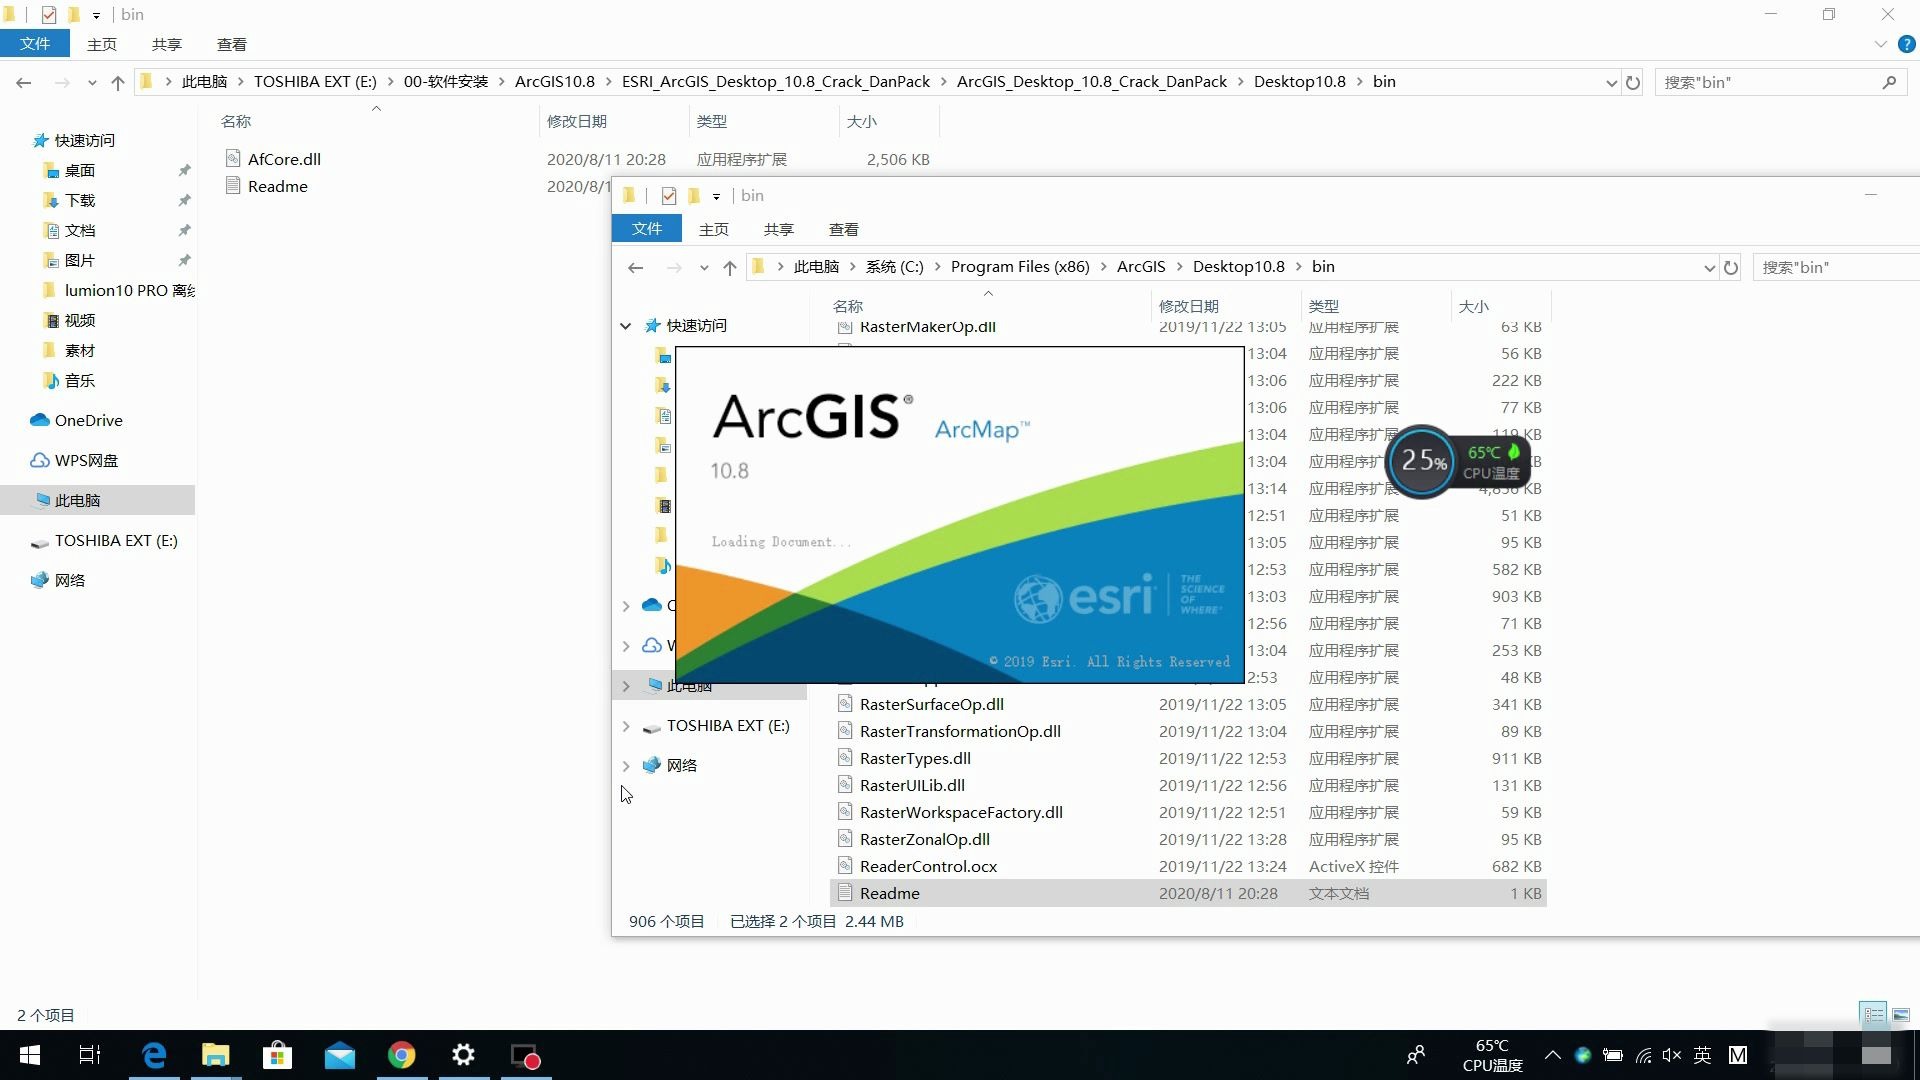Click the screen recorder icon in the taskbar
The image size is (1920, 1080).
coord(526,1056)
